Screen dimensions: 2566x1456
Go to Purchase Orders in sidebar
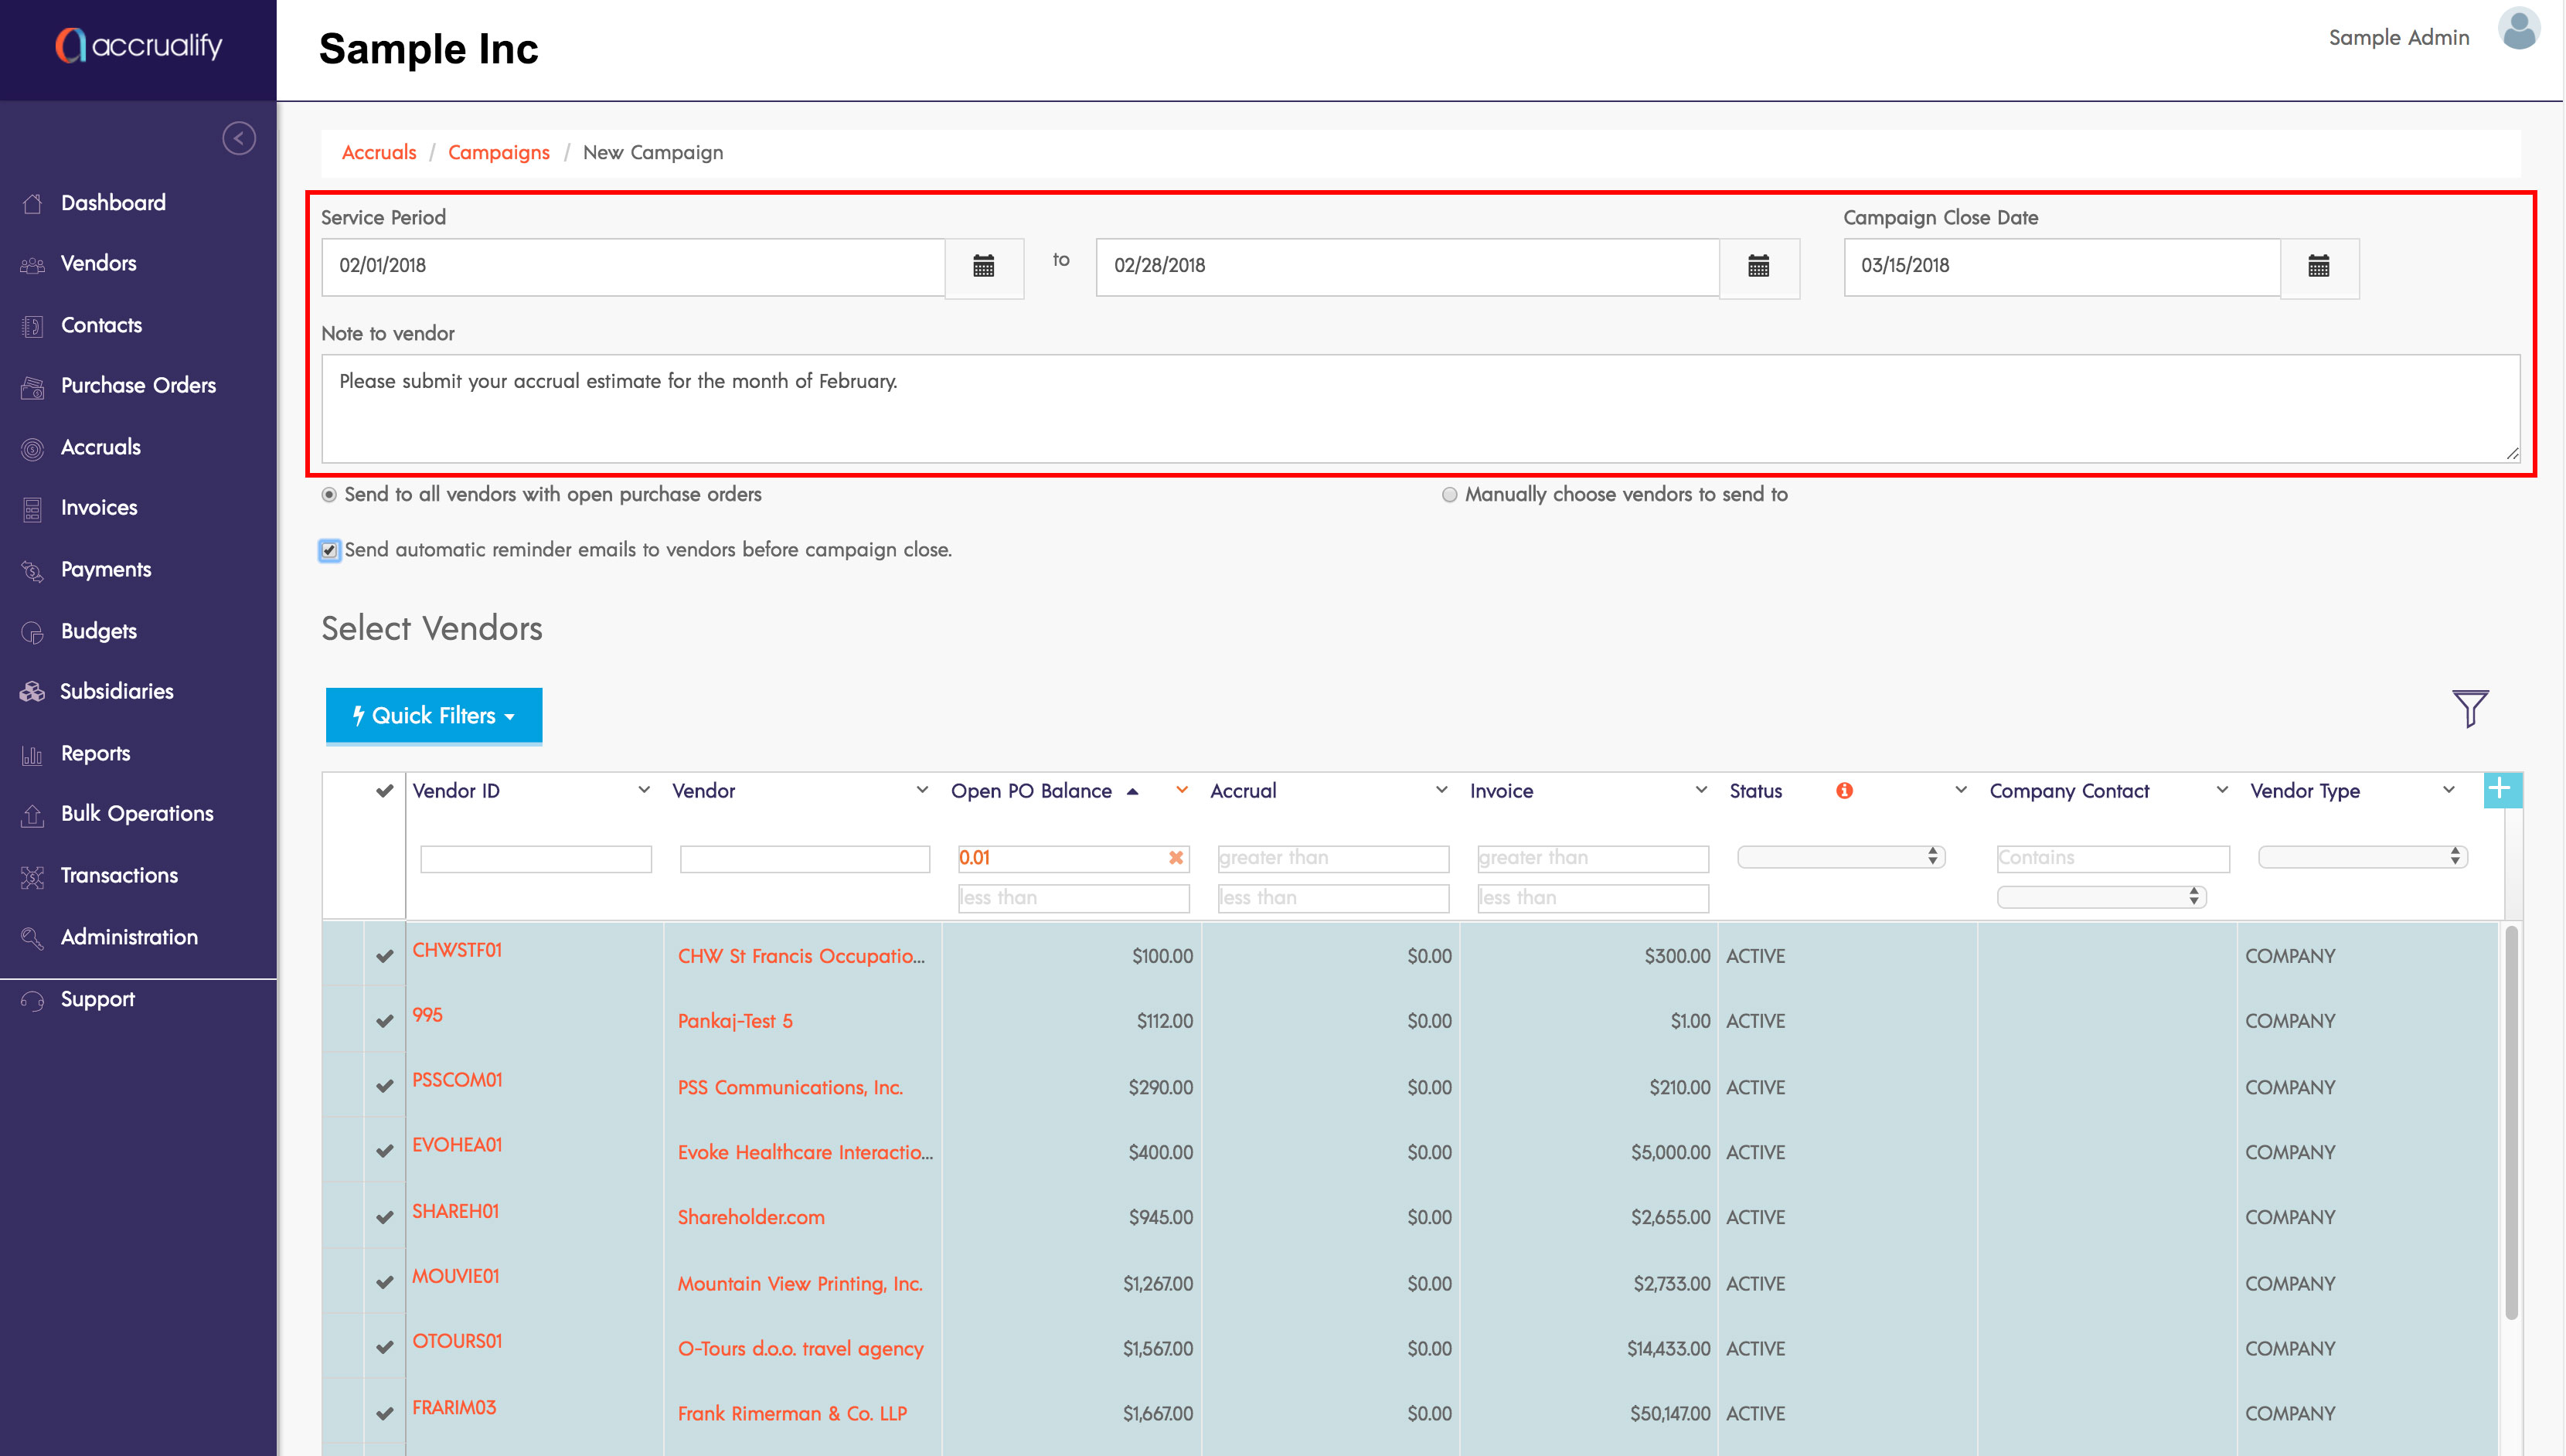coord(138,386)
